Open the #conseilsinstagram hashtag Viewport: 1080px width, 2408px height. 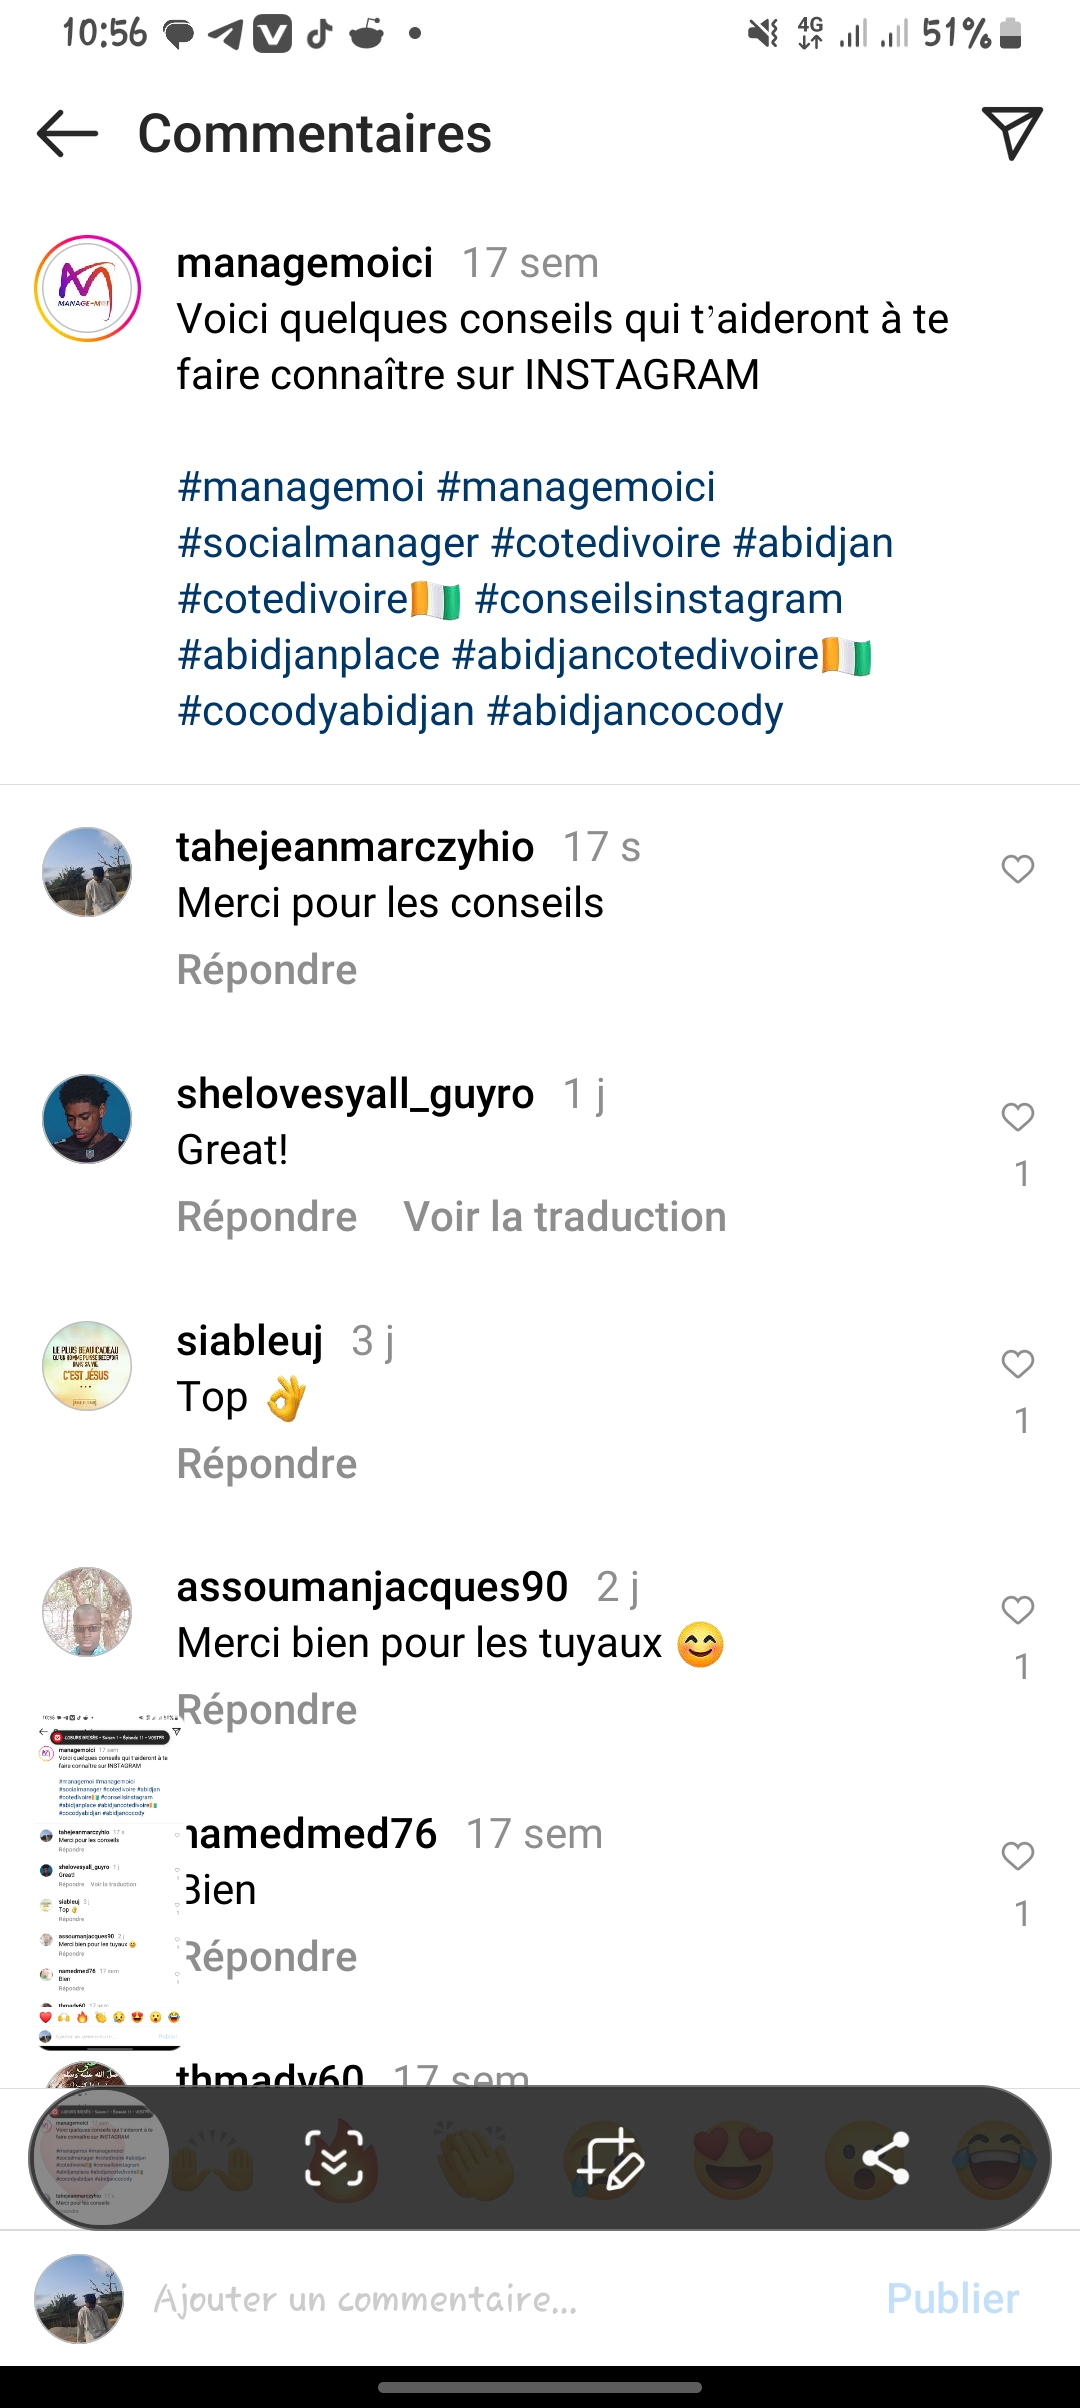coord(659,600)
